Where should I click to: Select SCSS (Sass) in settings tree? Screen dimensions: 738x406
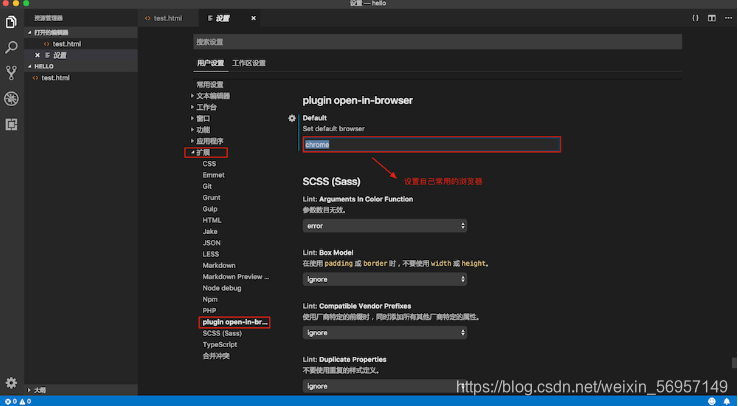pyautogui.click(x=222, y=333)
